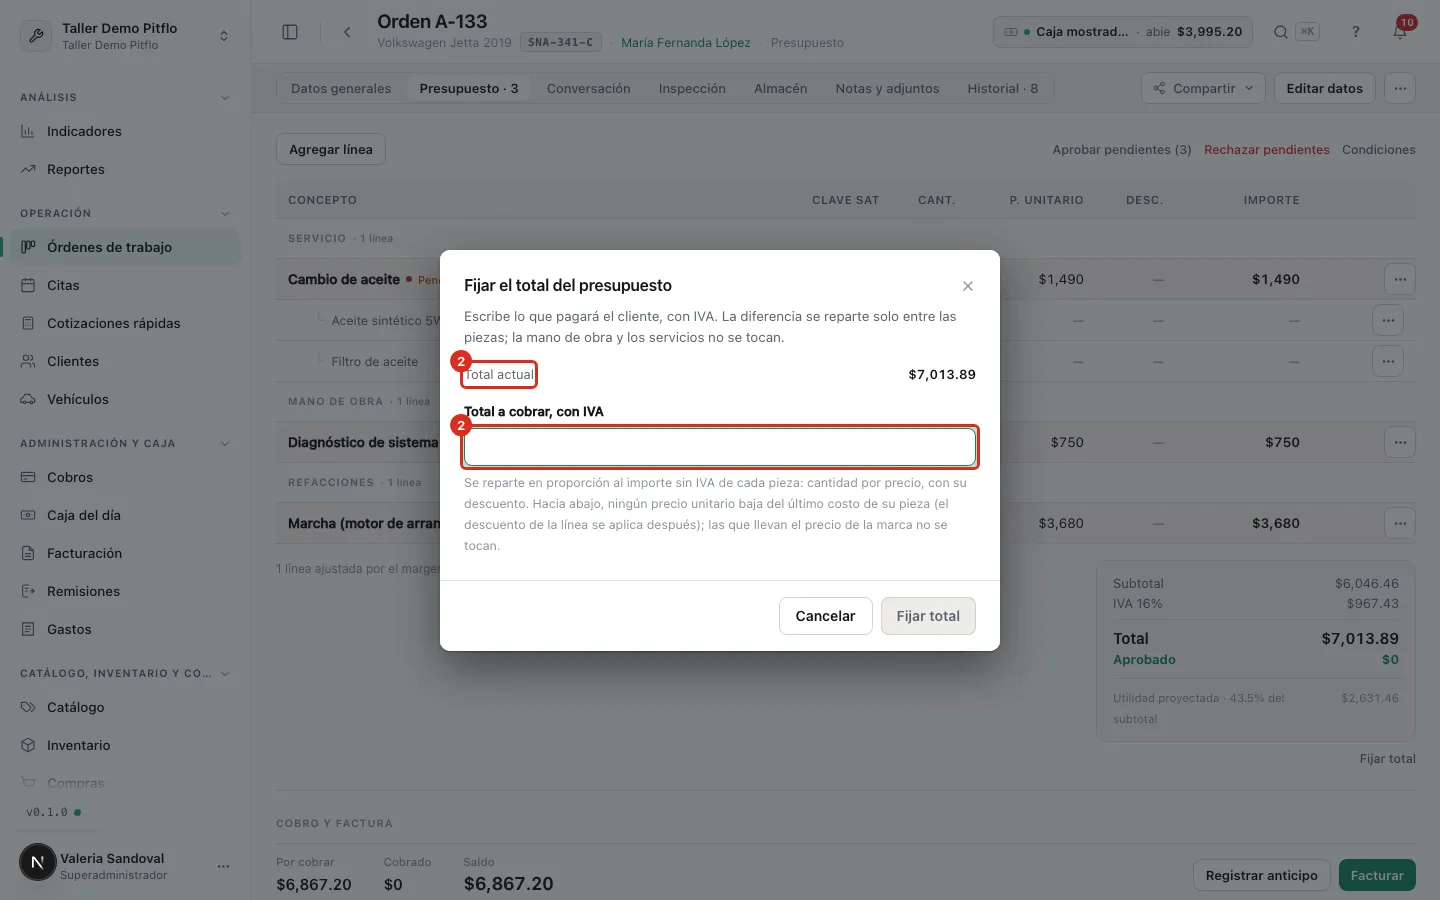Click the Facturar button

[x=1377, y=875]
